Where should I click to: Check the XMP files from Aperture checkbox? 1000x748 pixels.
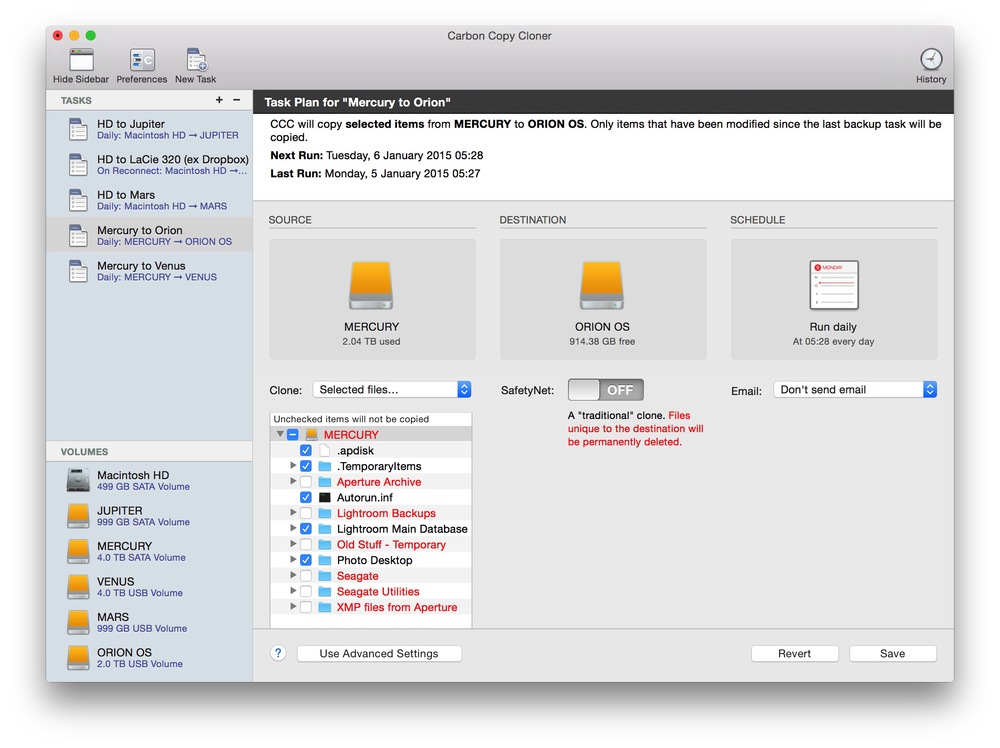tap(306, 607)
